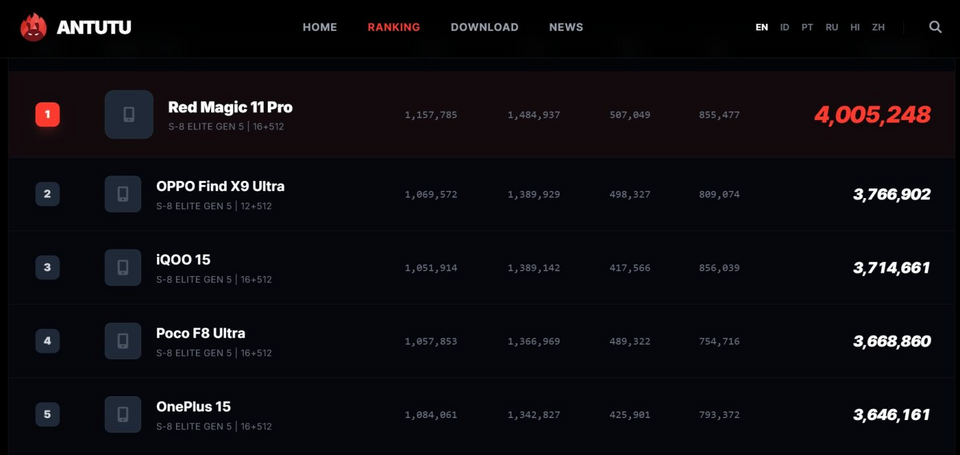Click OPPO score 498,327

click(630, 195)
